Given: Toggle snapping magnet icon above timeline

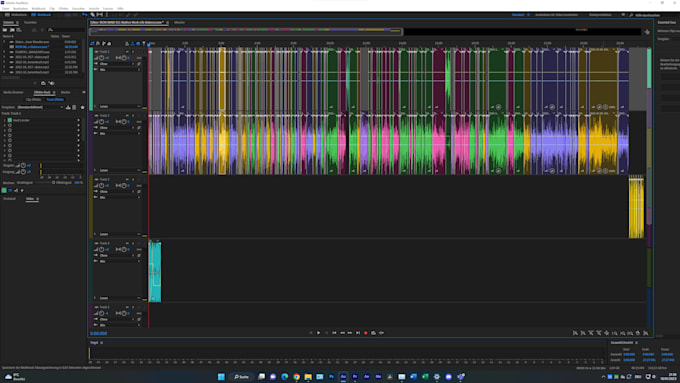Looking at the screenshot, I should tap(138, 43).
